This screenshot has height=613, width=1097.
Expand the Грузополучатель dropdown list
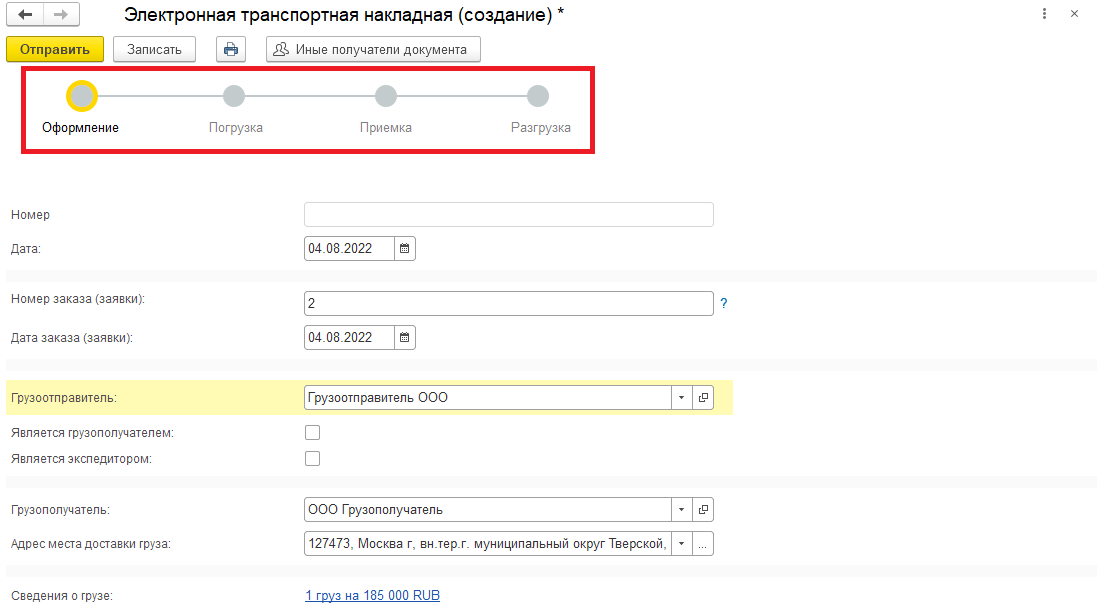tap(680, 510)
